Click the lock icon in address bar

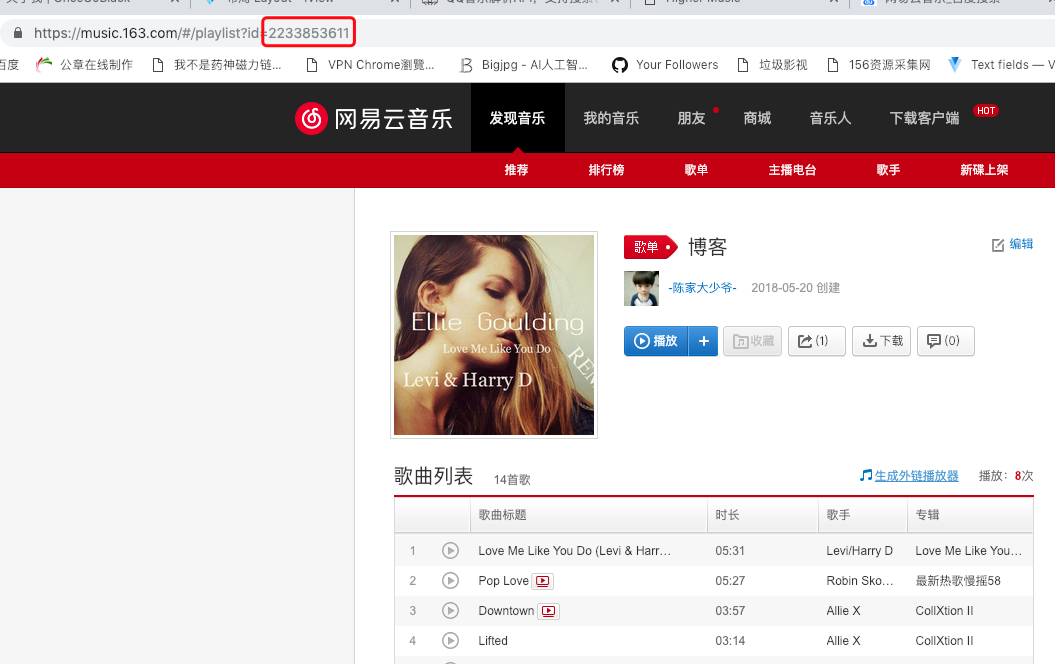tap(18, 33)
